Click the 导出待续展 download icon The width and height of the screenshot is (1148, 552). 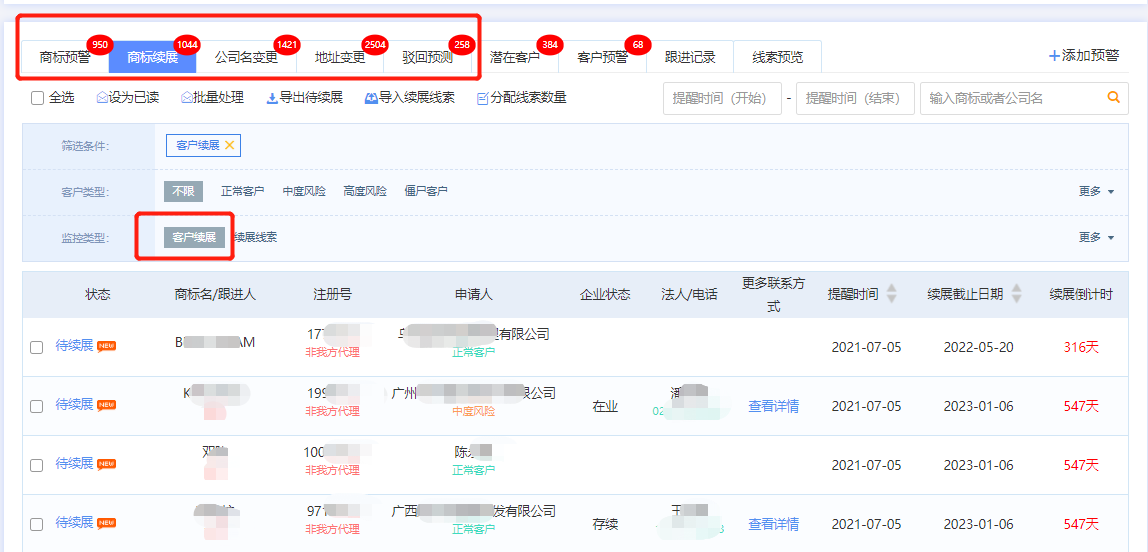tap(272, 98)
